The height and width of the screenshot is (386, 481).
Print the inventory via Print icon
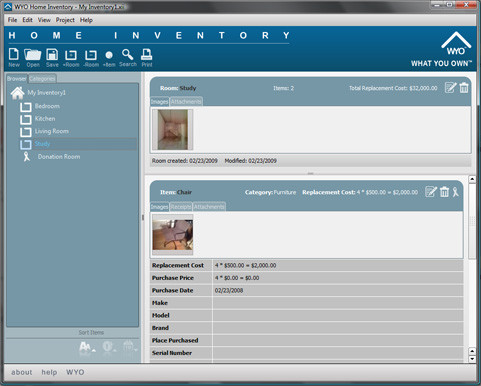click(147, 57)
